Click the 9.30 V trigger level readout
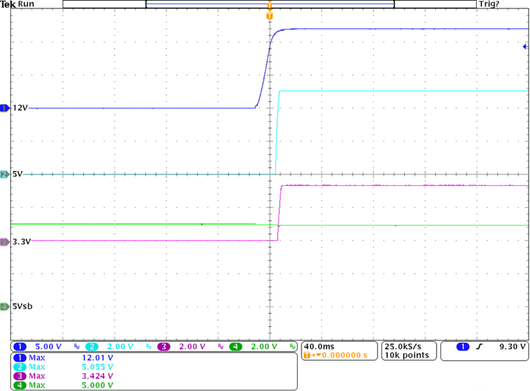The image size is (530, 391). (512, 347)
